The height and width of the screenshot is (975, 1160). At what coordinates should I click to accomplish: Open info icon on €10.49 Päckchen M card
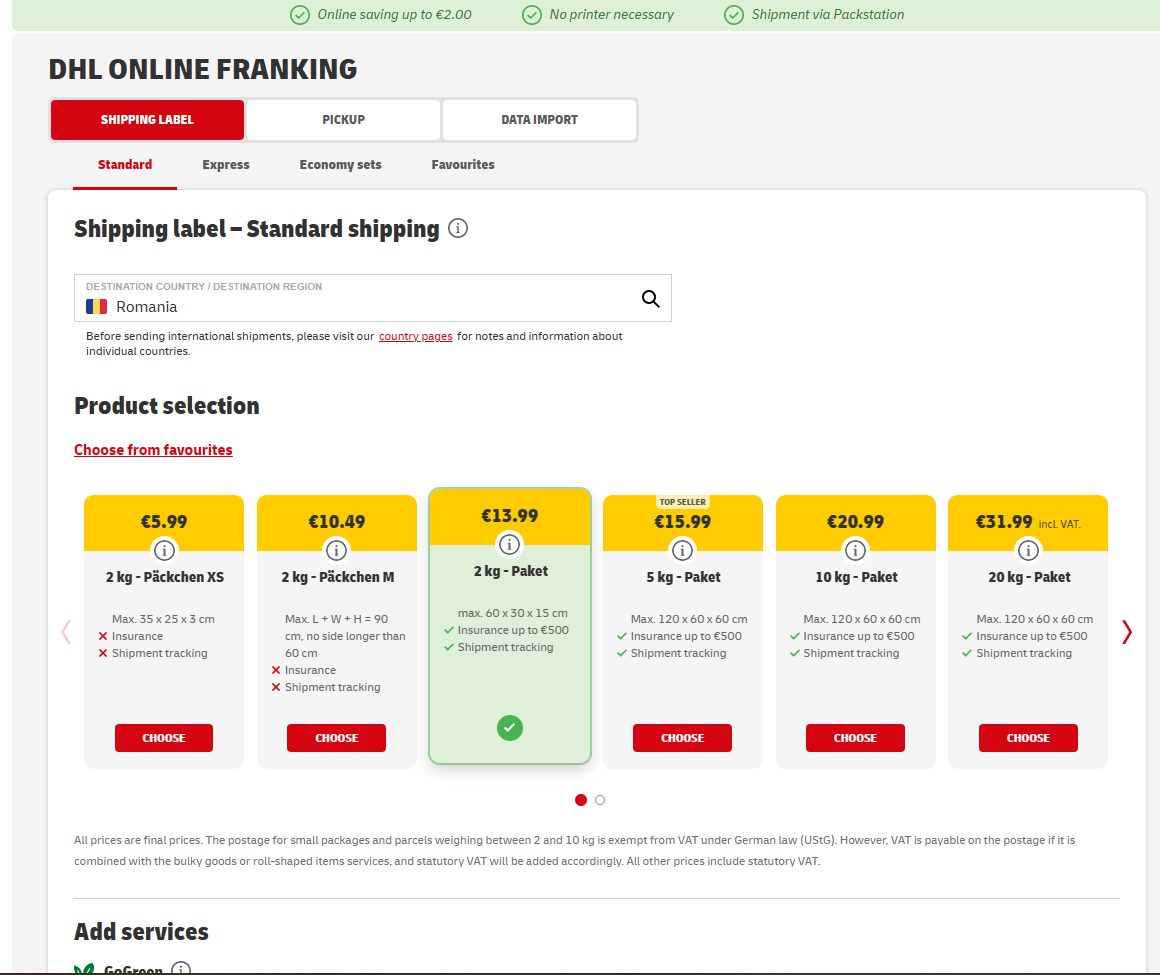tap(337, 550)
